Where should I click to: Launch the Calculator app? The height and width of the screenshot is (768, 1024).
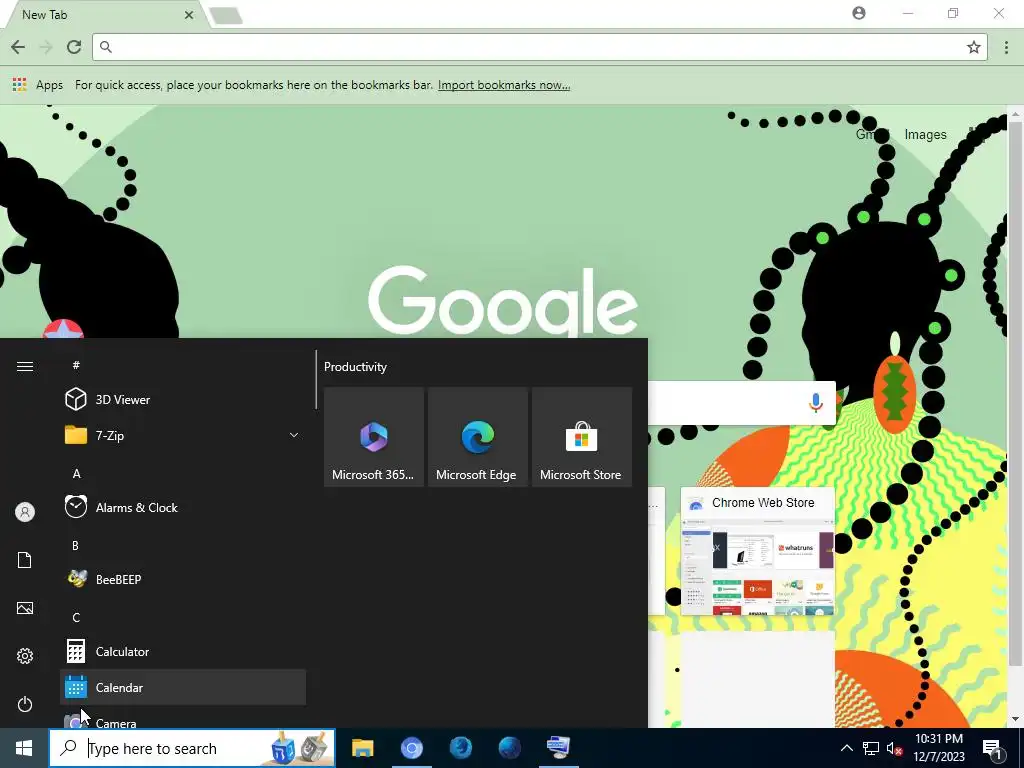coord(183,652)
